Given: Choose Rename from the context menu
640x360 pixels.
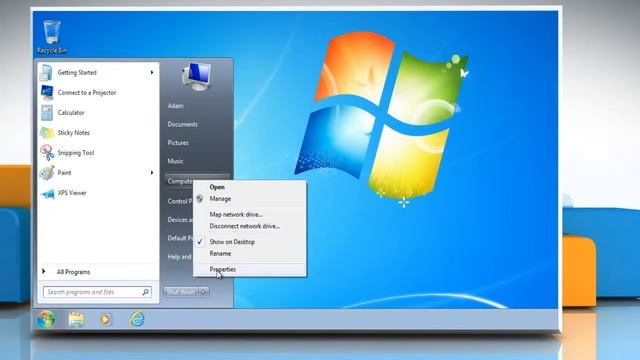Looking at the screenshot, I should 220,253.
